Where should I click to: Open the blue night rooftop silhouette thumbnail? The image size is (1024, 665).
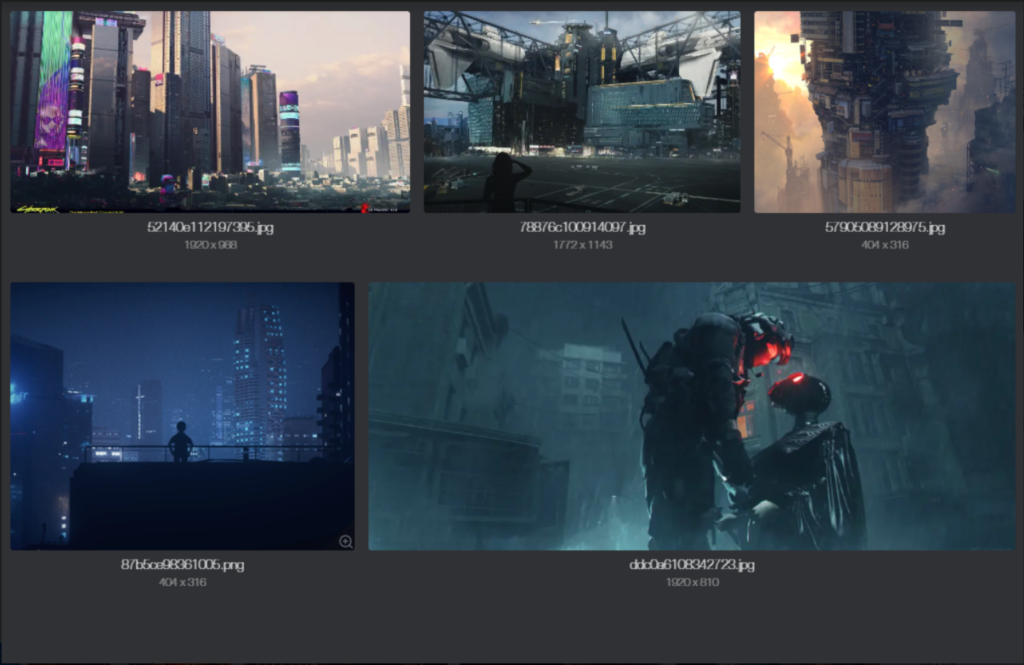coord(182,416)
